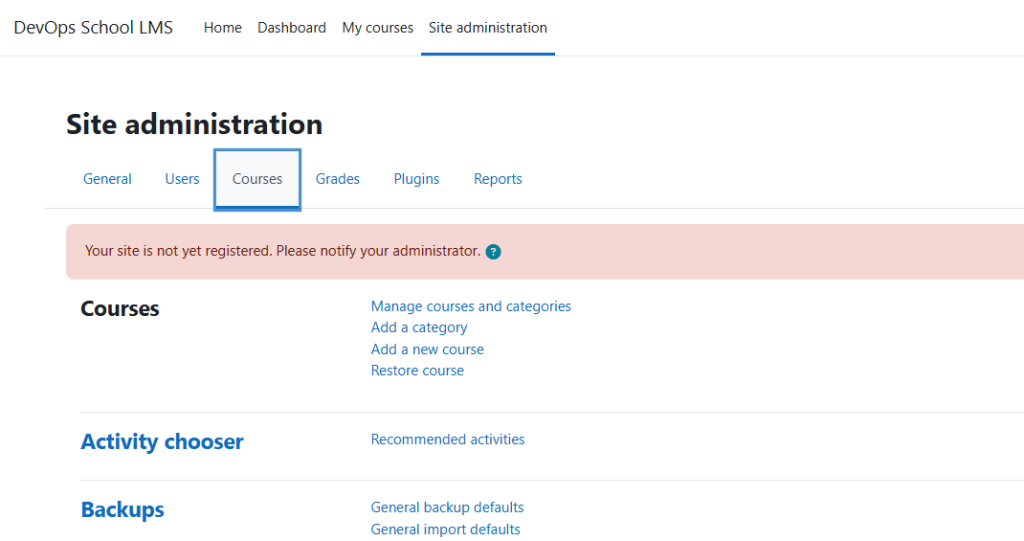Open My courses in navigation bar
Image resolution: width=1024 pixels, height=541 pixels.
[x=377, y=27]
